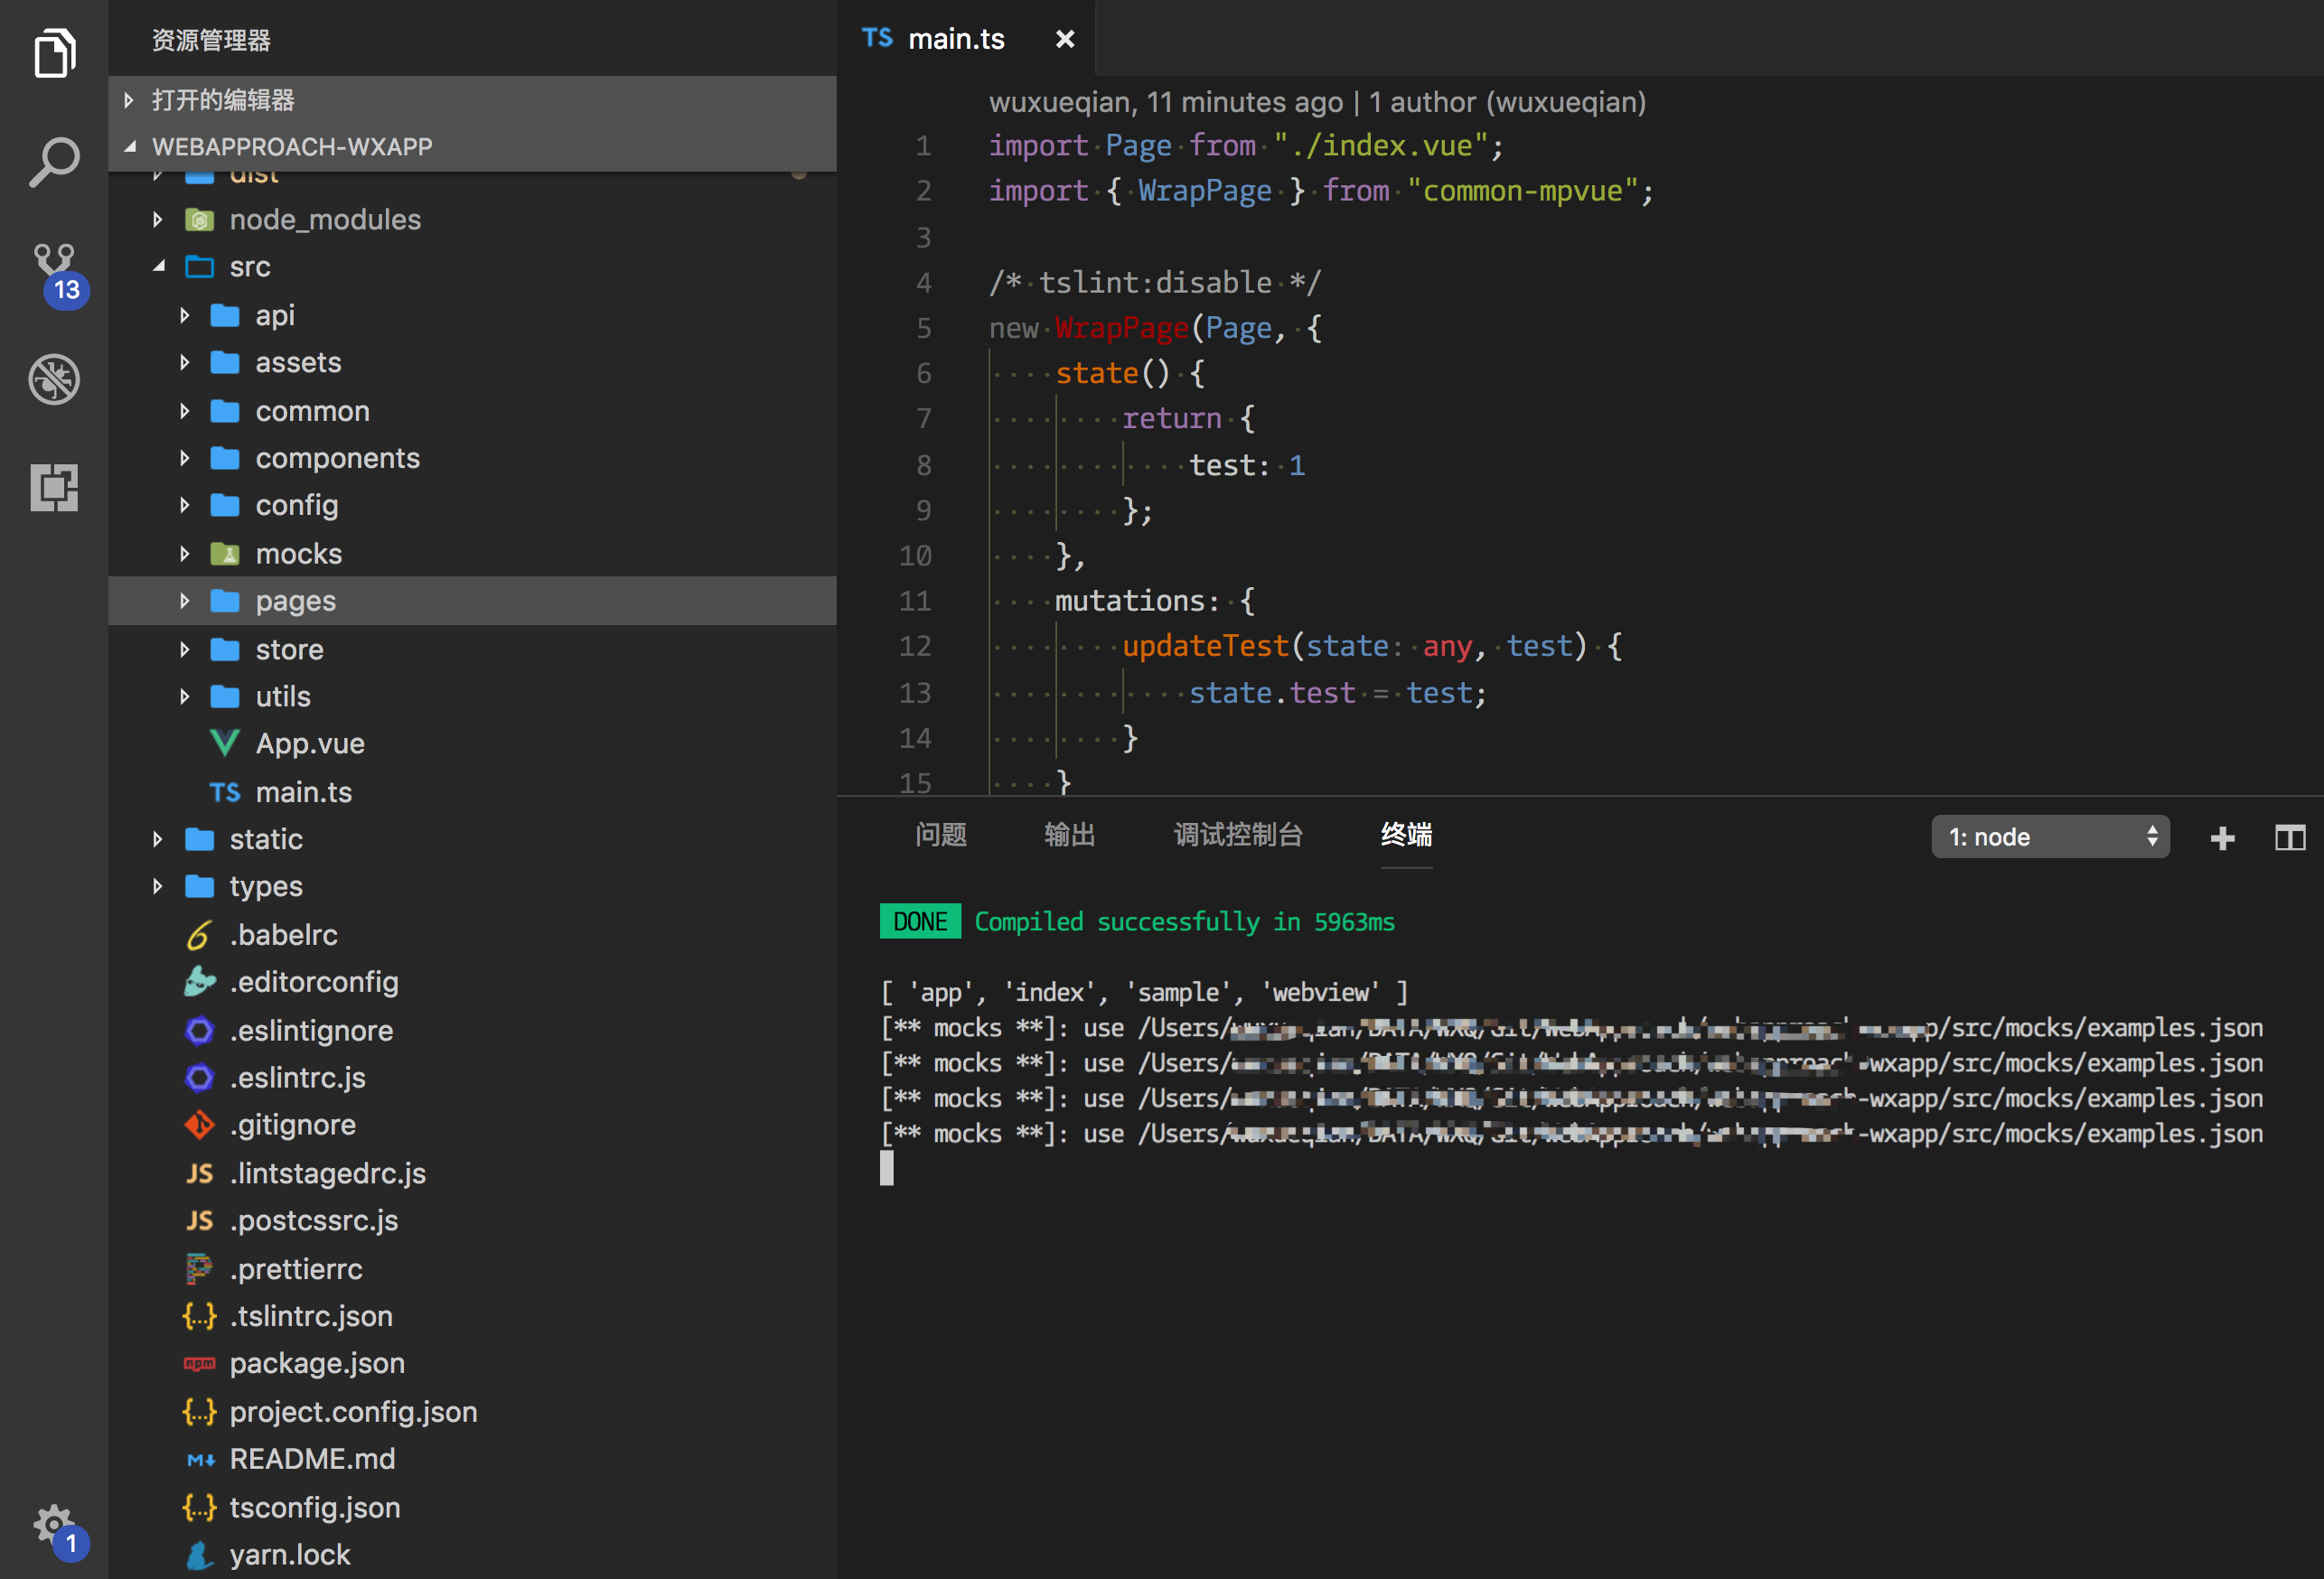Open the Extensions view icon
Image resolution: width=2324 pixels, height=1579 pixels.
(x=54, y=487)
